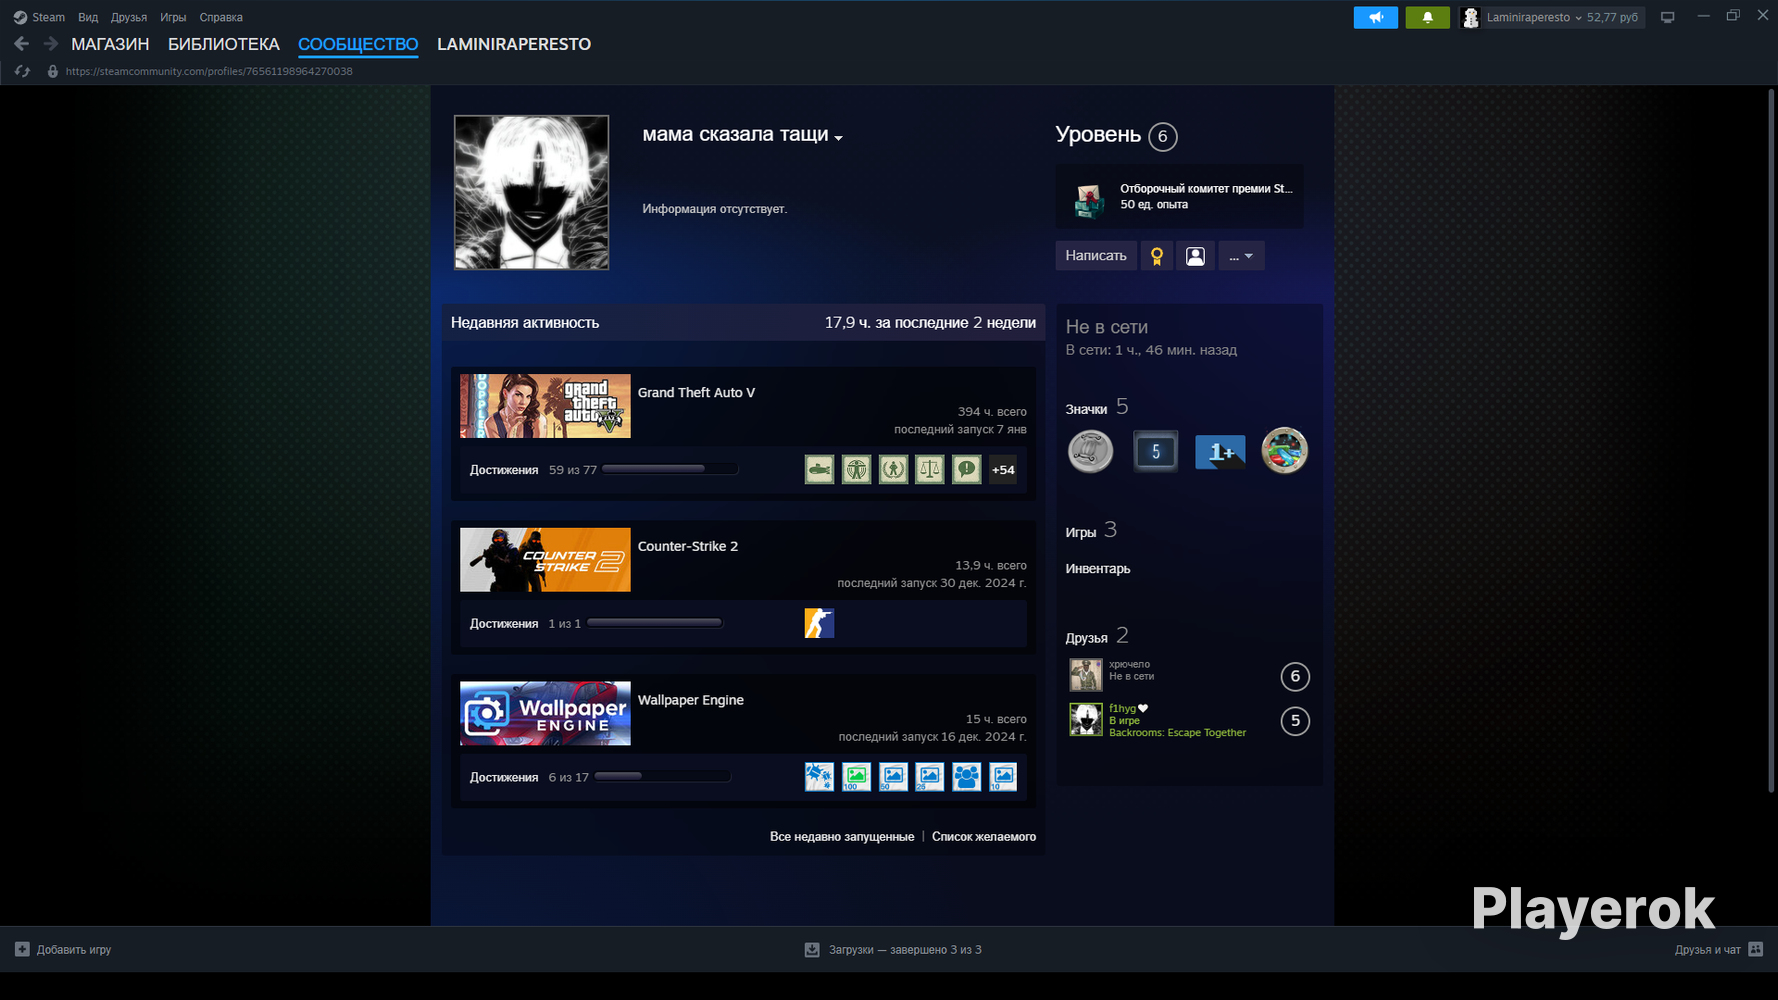
Task: Open the Инвентарь link
Action: click(x=1098, y=569)
